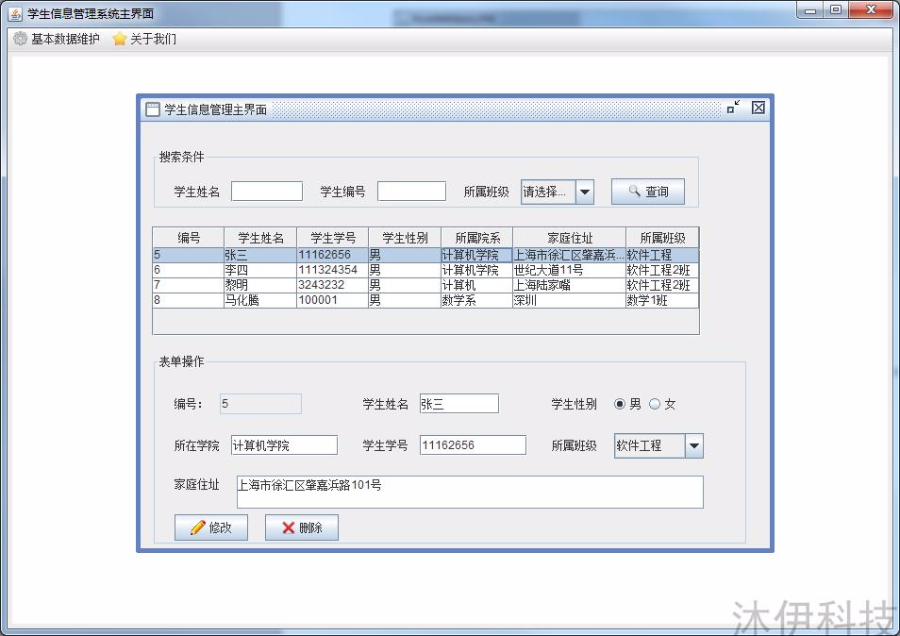900x636 pixels.
Task: Click the pencil icon on the 修改 button
Action: tap(196, 527)
